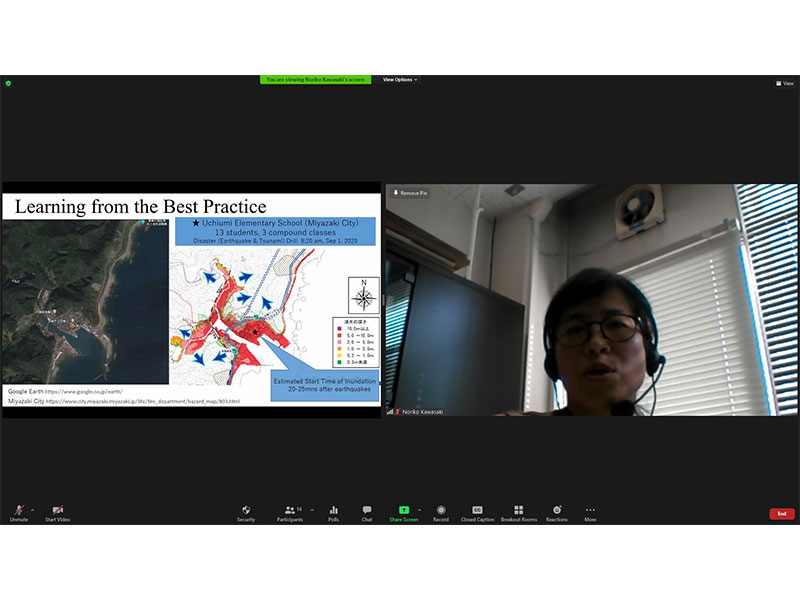The width and height of the screenshot is (800, 600).
Task: Open the Chat panel
Action: pyautogui.click(x=367, y=512)
